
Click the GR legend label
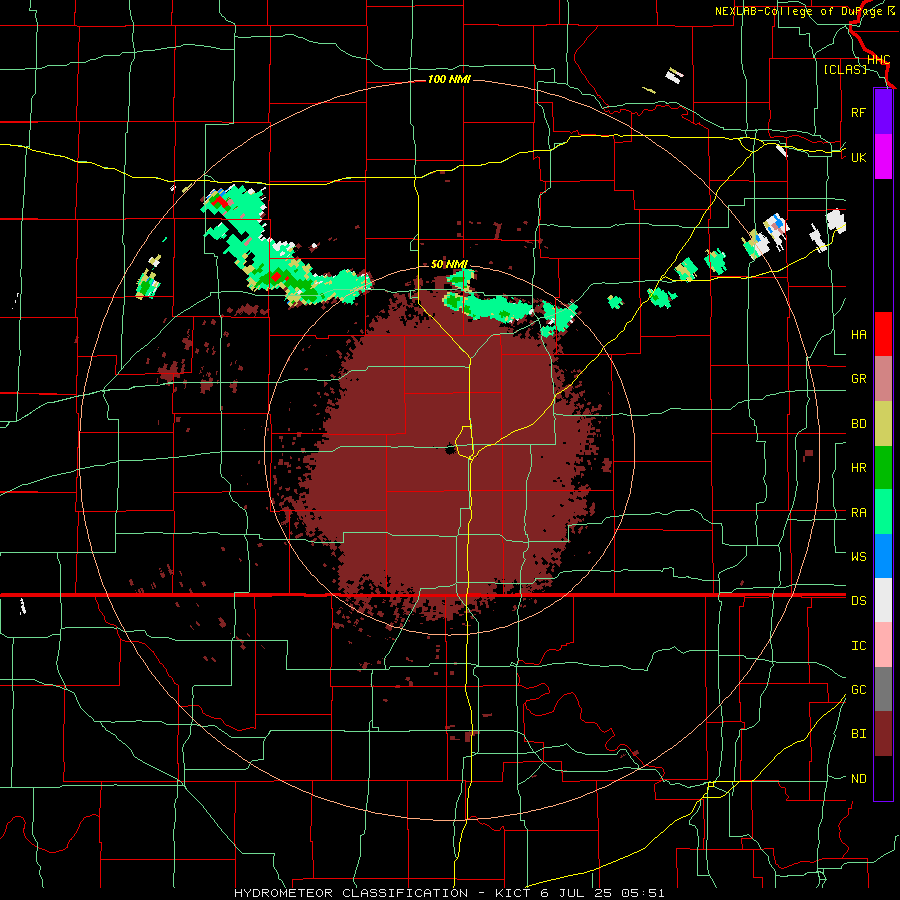click(x=858, y=379)
